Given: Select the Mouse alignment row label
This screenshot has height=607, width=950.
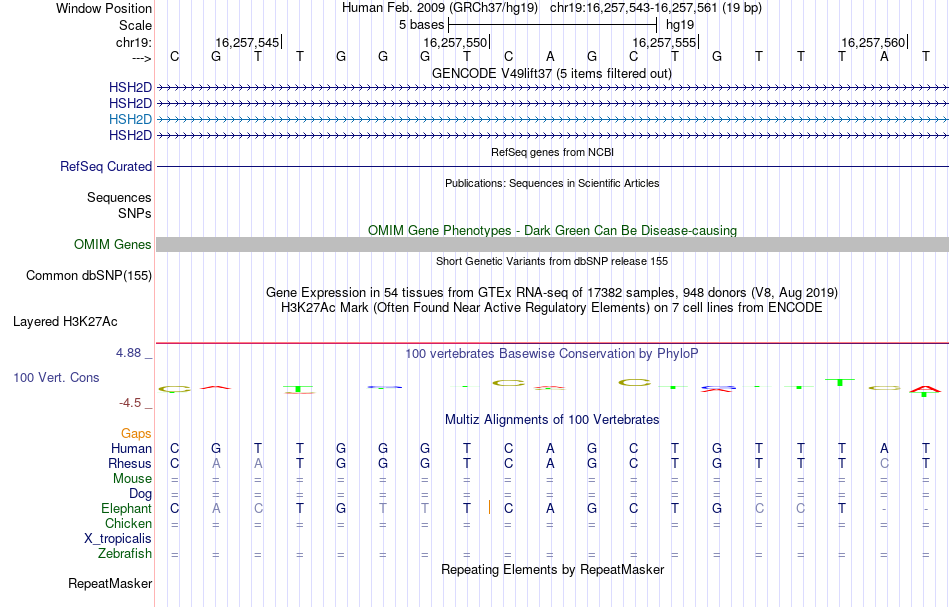Looking at the screenshot, I should (132, 479).
